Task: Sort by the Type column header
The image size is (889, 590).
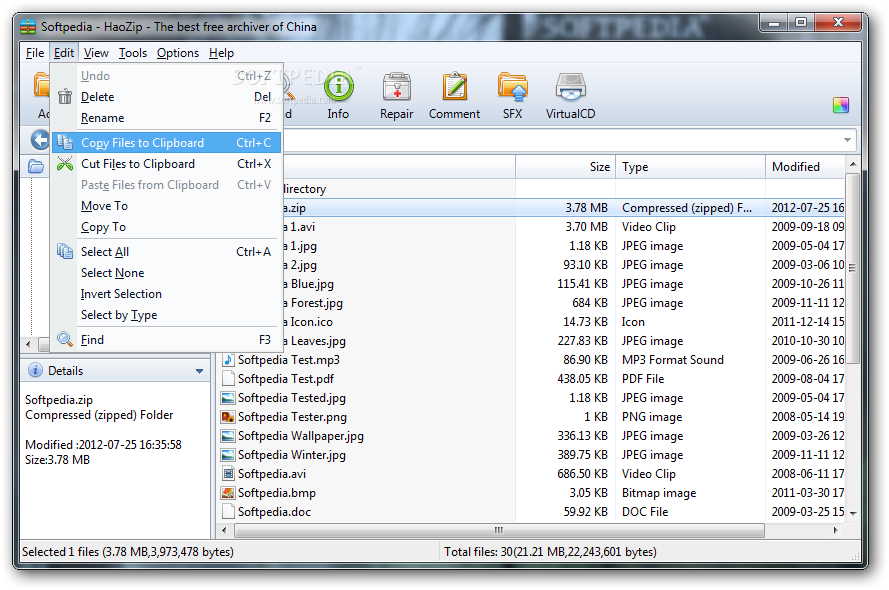Action: (691, 167)
